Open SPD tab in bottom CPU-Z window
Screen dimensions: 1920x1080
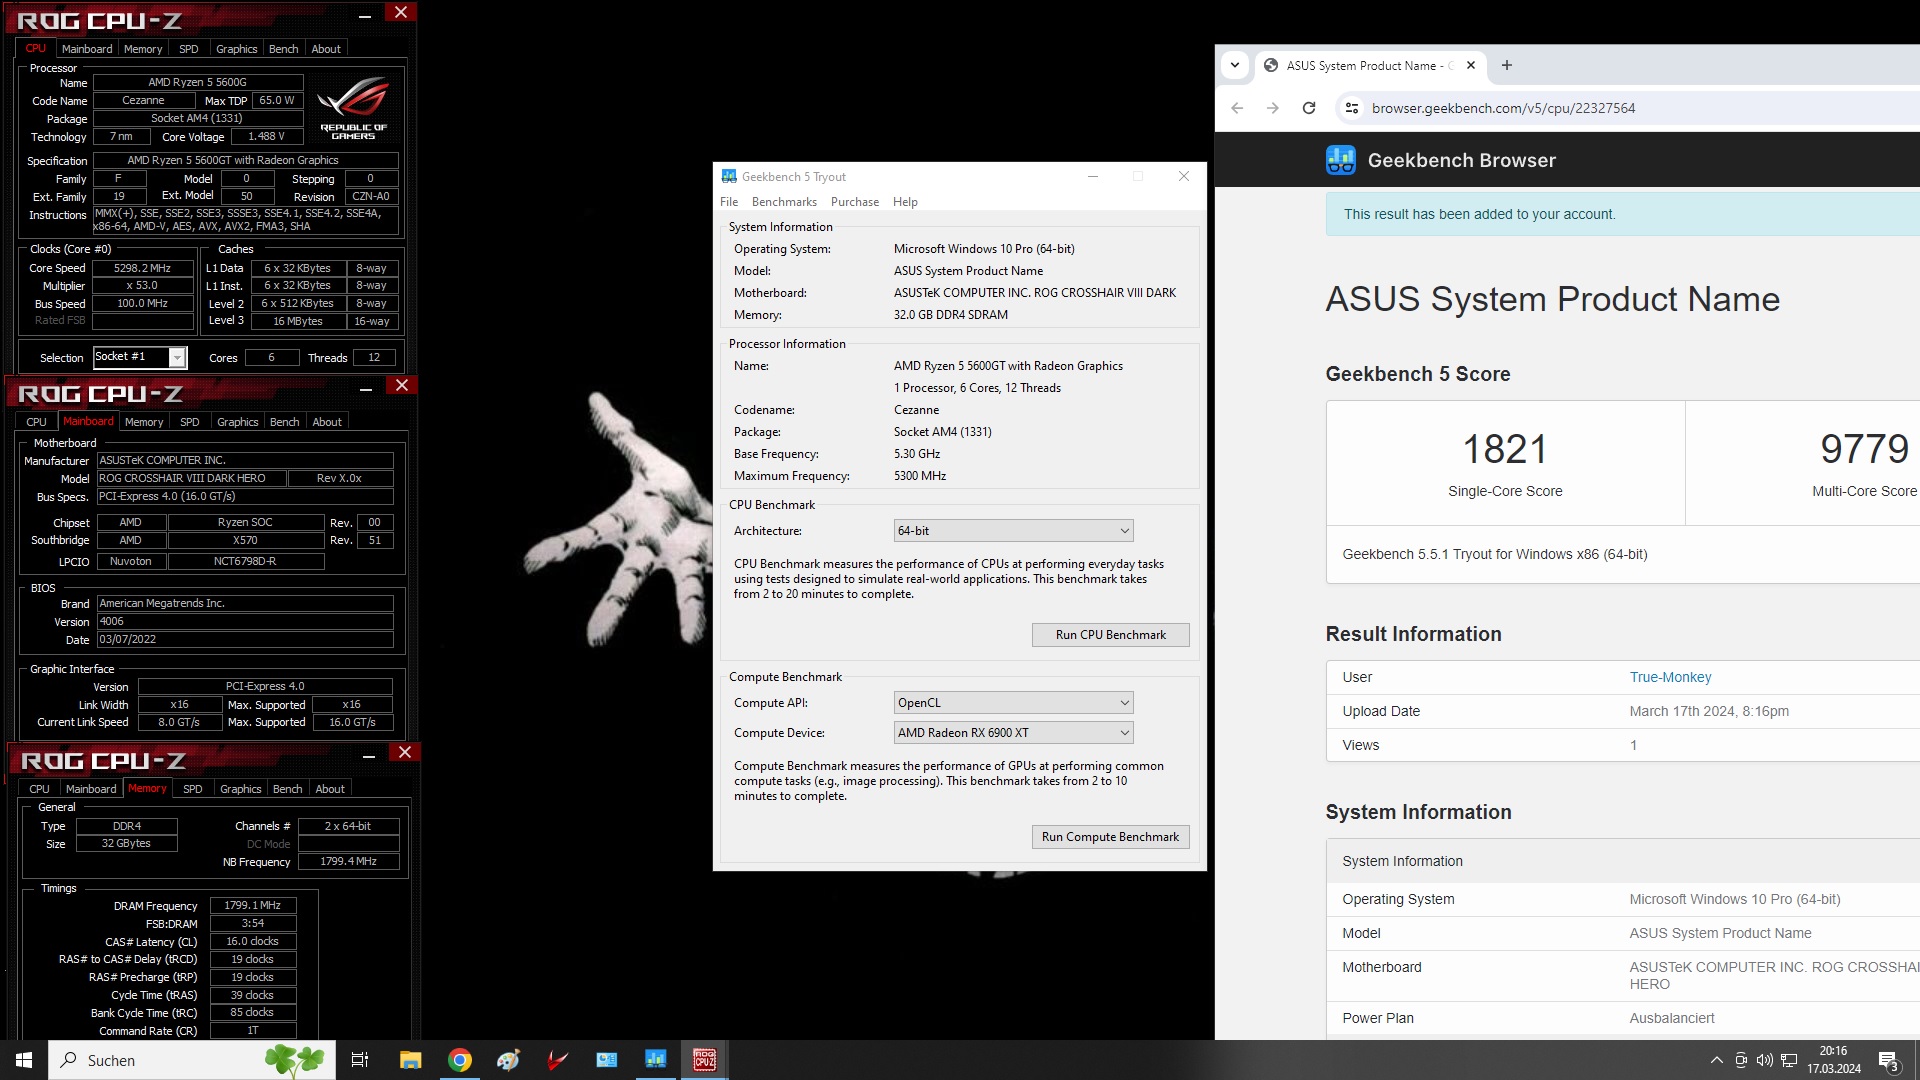coord(193,789)
